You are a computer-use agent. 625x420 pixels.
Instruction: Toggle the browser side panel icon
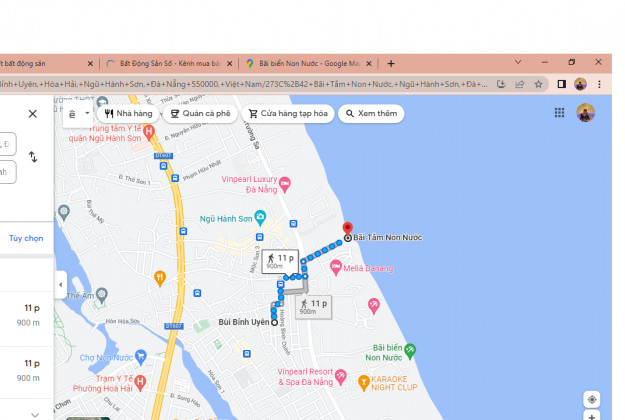coord(562,84)
